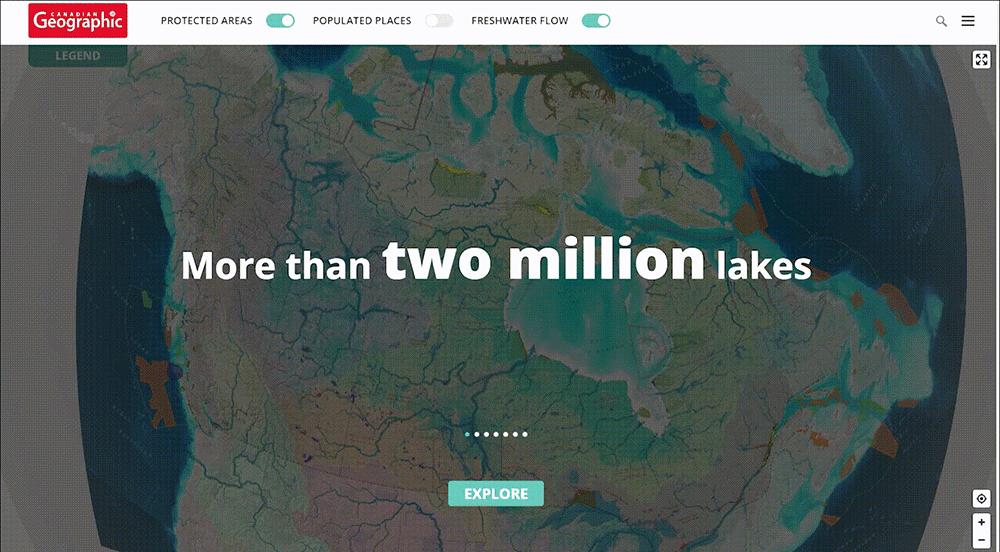The image size is (1000, 552).
Task: Enter fullscreen map view
Action: point(981,60)
